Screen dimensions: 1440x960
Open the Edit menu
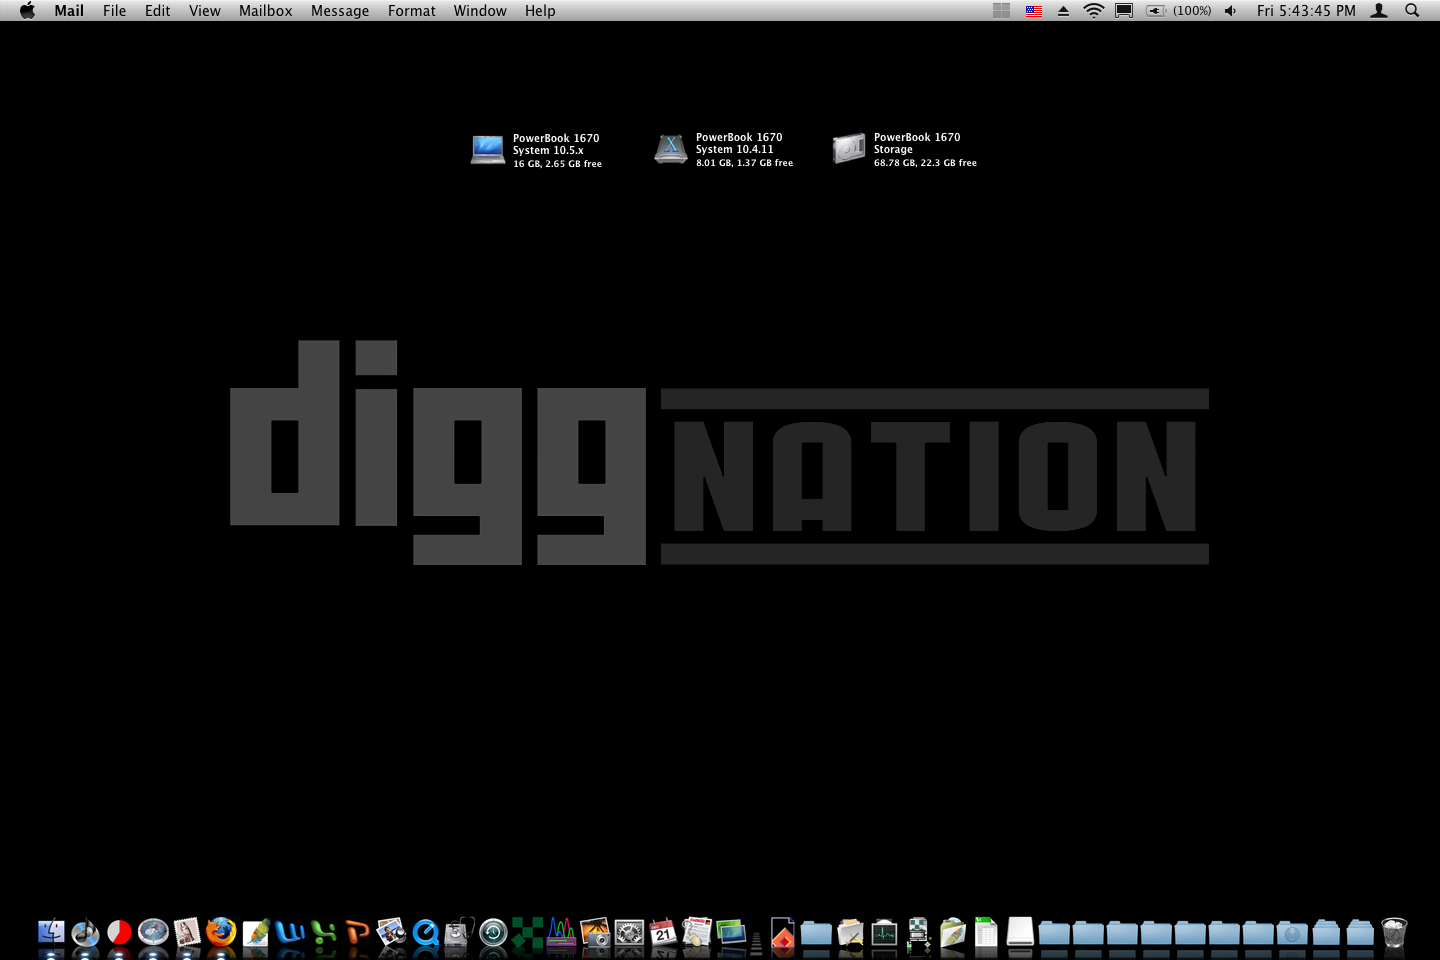[x=158, y=10]
